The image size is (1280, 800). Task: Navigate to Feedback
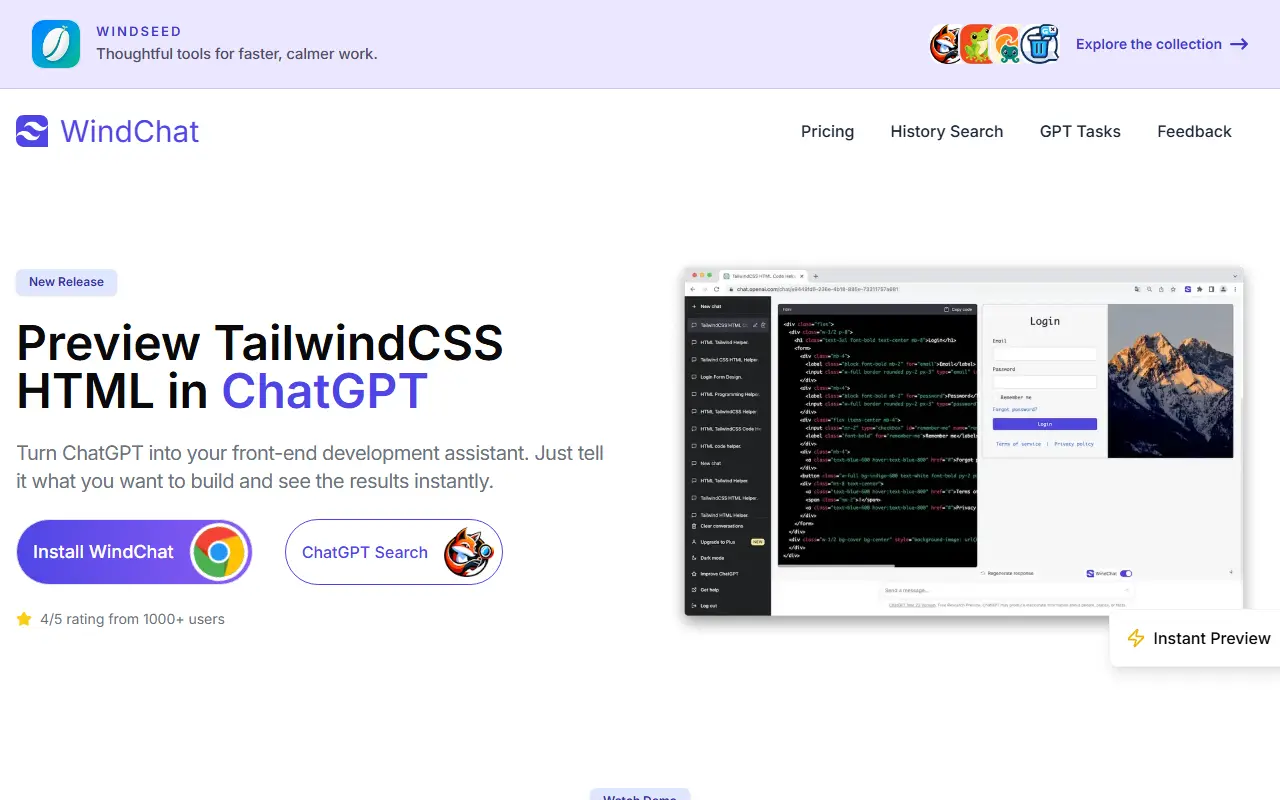coord(1194,131)
